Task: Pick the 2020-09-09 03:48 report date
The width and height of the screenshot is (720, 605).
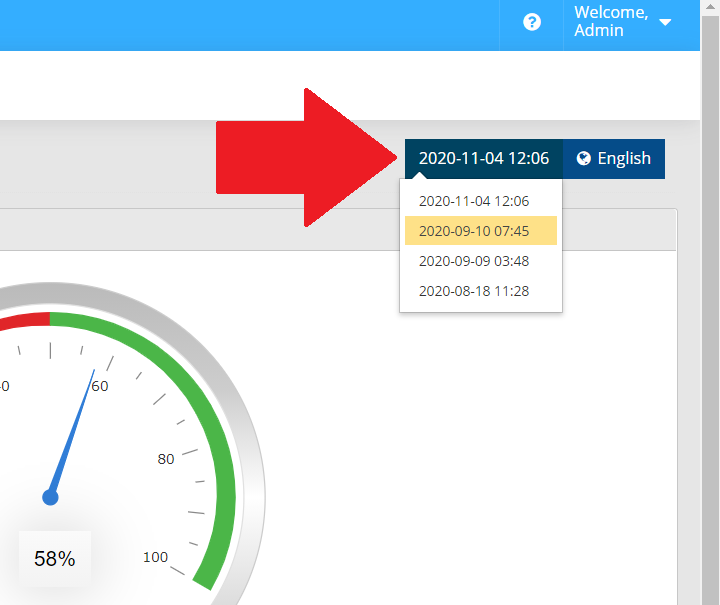Action: (x=474, y=261)
